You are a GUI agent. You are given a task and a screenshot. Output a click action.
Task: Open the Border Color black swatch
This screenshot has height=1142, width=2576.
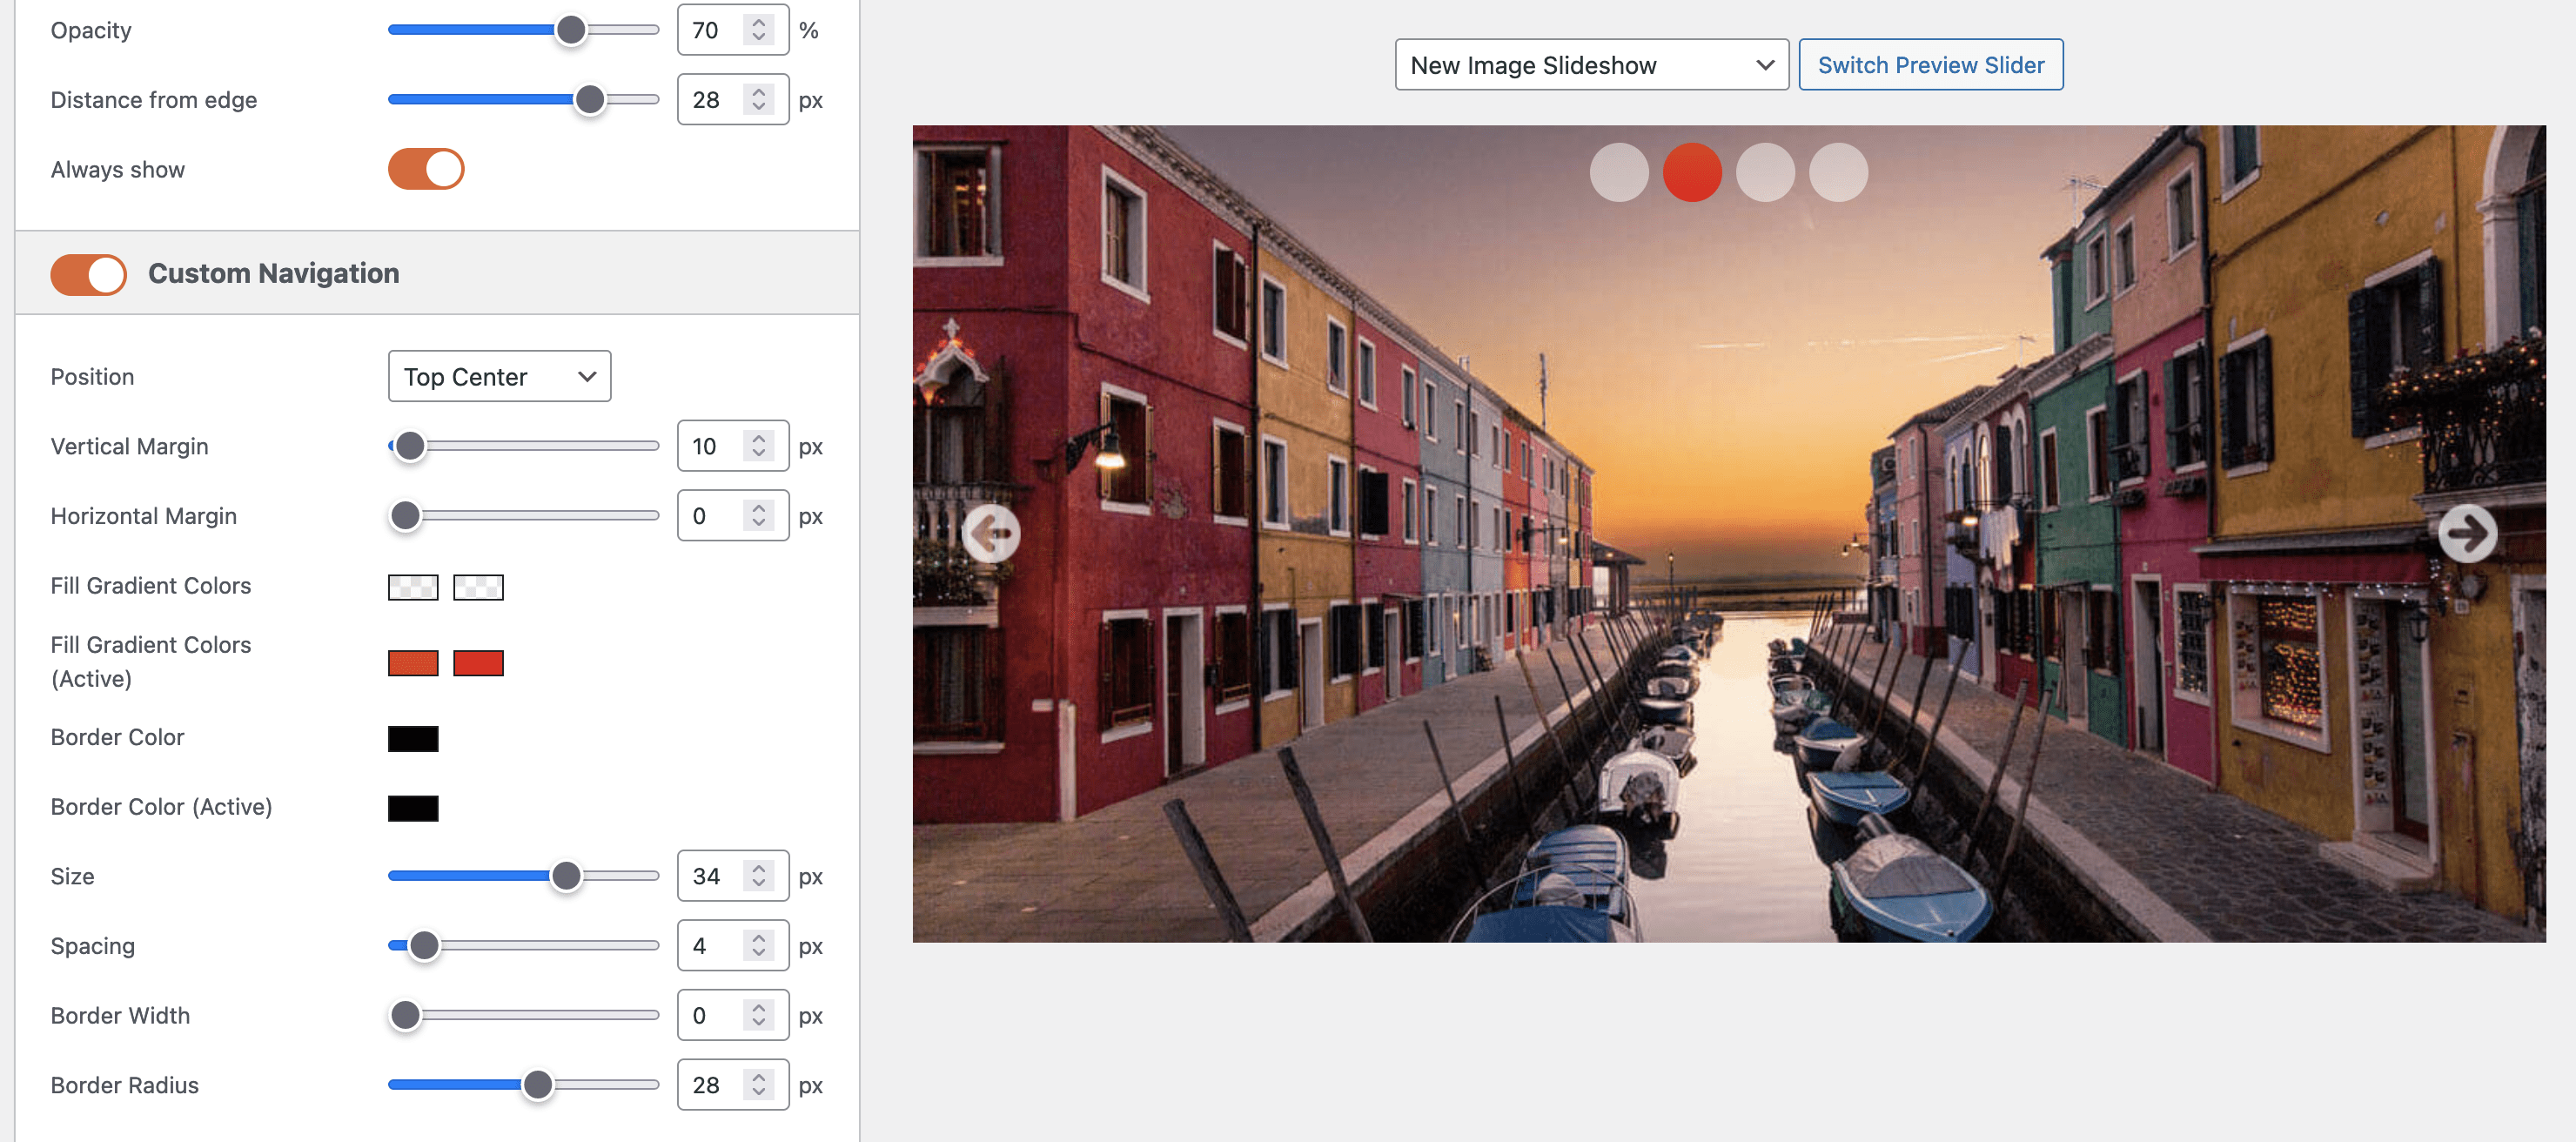pyautogui.click(x=413, y=738)
